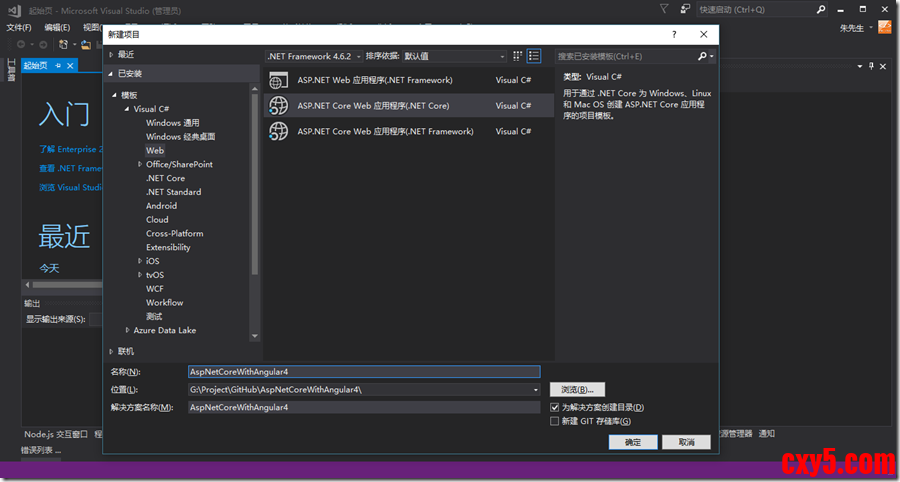Viewport: 900px width, 482px height.
Task: Click the Quick Launch magnifier icon
Action: pos(821,9)
